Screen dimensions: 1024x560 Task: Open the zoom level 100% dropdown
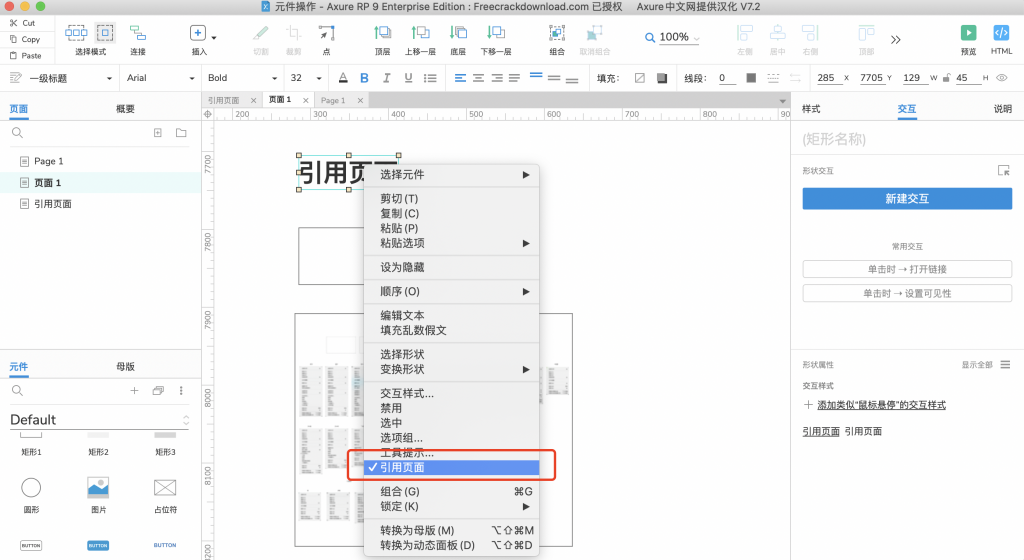[672, 37]
